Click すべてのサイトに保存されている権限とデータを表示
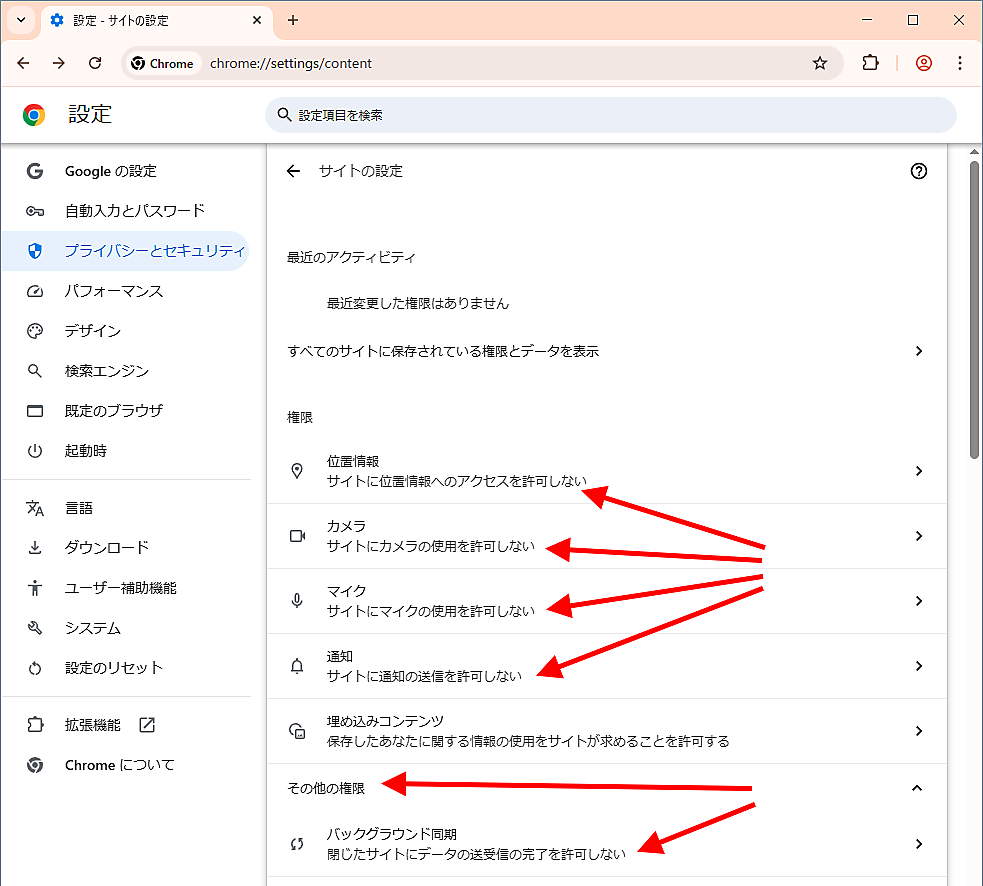The height and width of the screenshot is (886, 983). point(606,351)
